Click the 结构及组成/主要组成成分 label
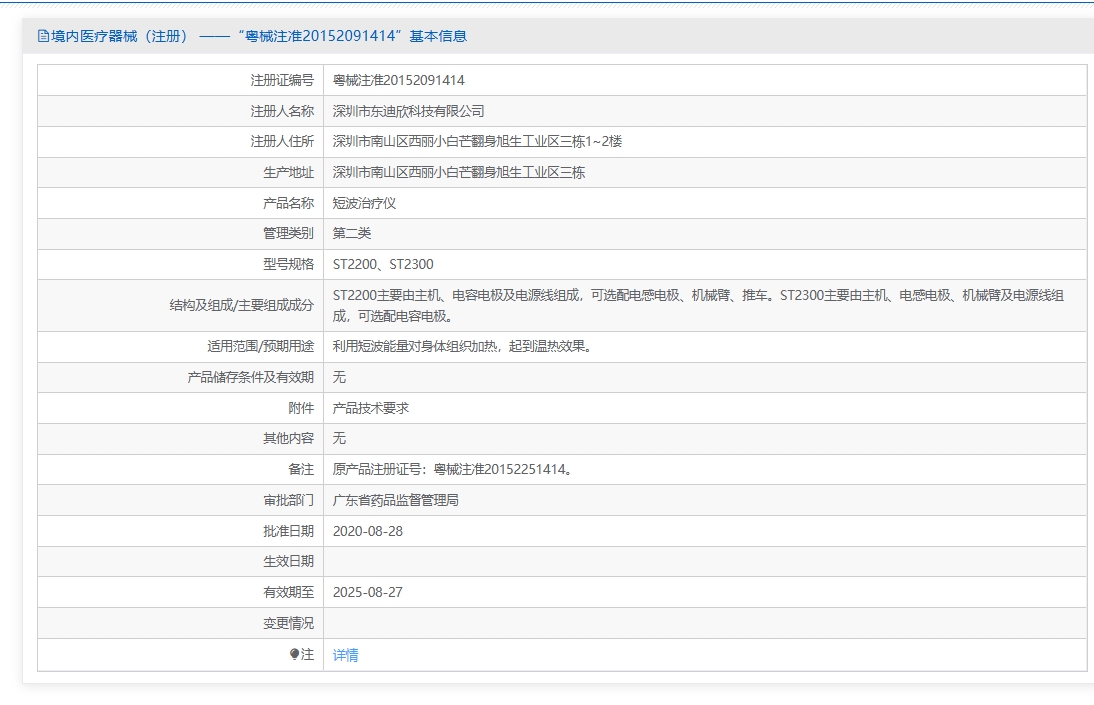 tap(241, 305)
